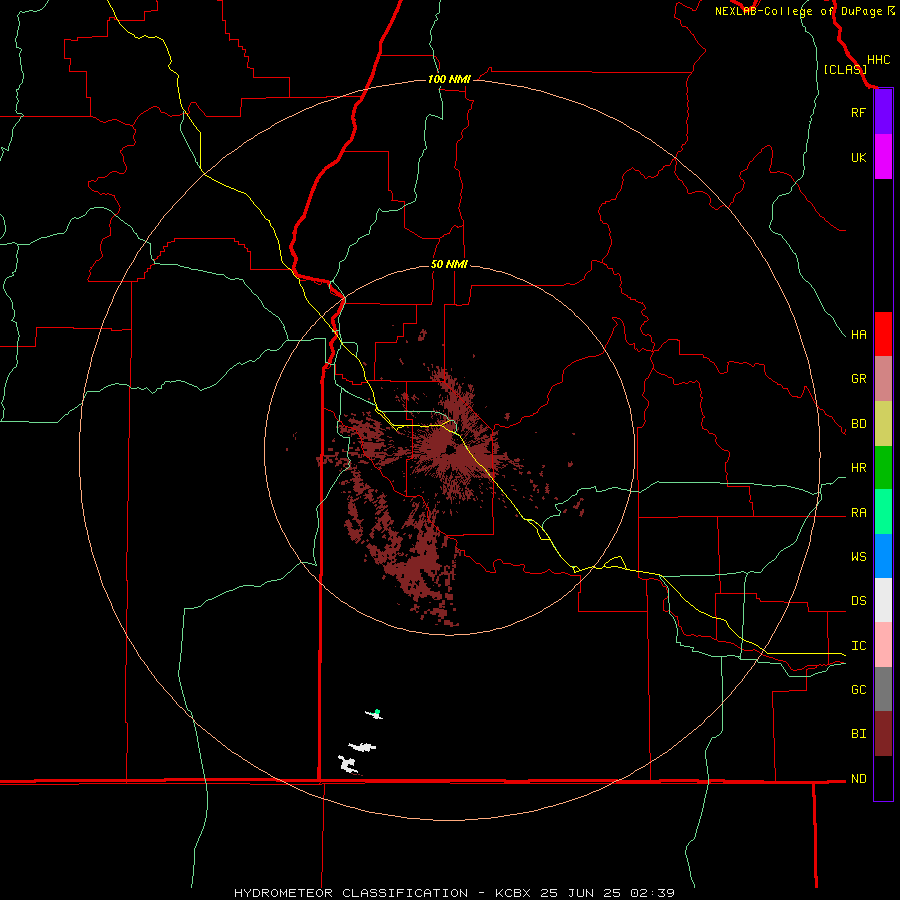900x900 pixels.
Task: Click the KCBX station identifier
Action: click(513, 893)
